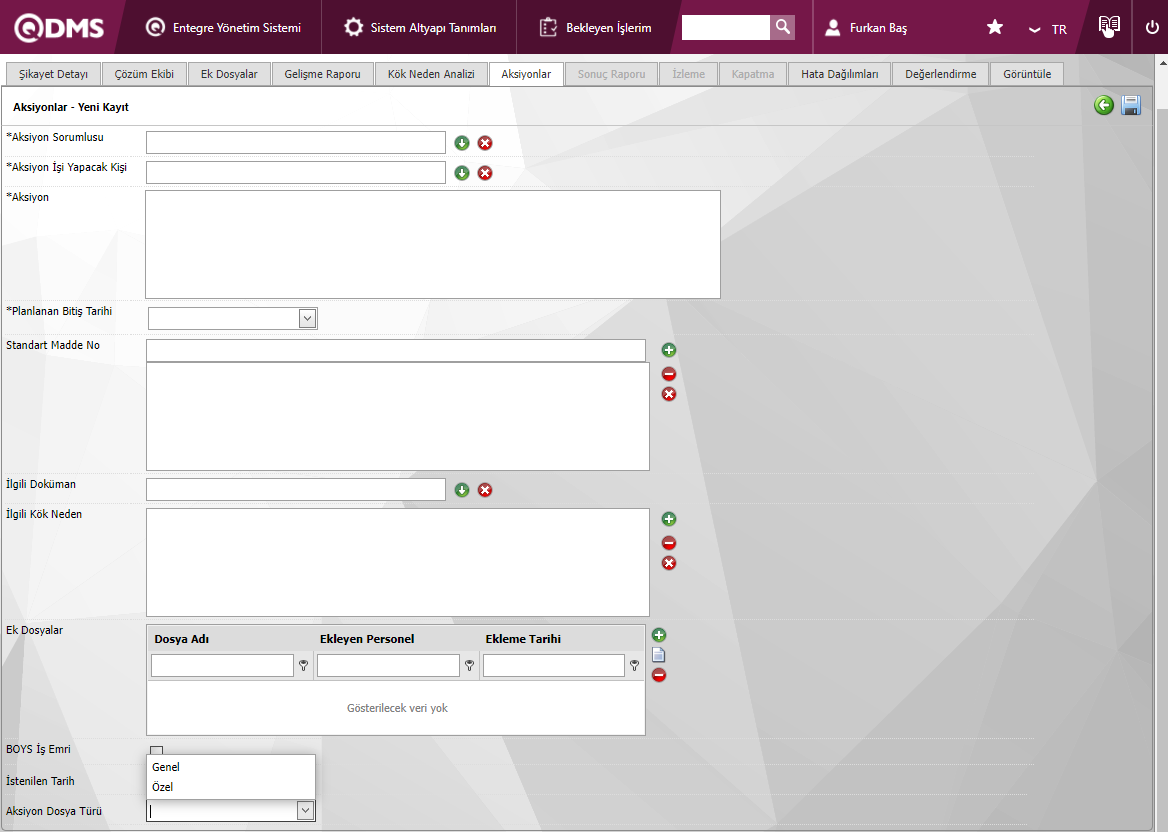Open language TR selector

coord(1048,29)
